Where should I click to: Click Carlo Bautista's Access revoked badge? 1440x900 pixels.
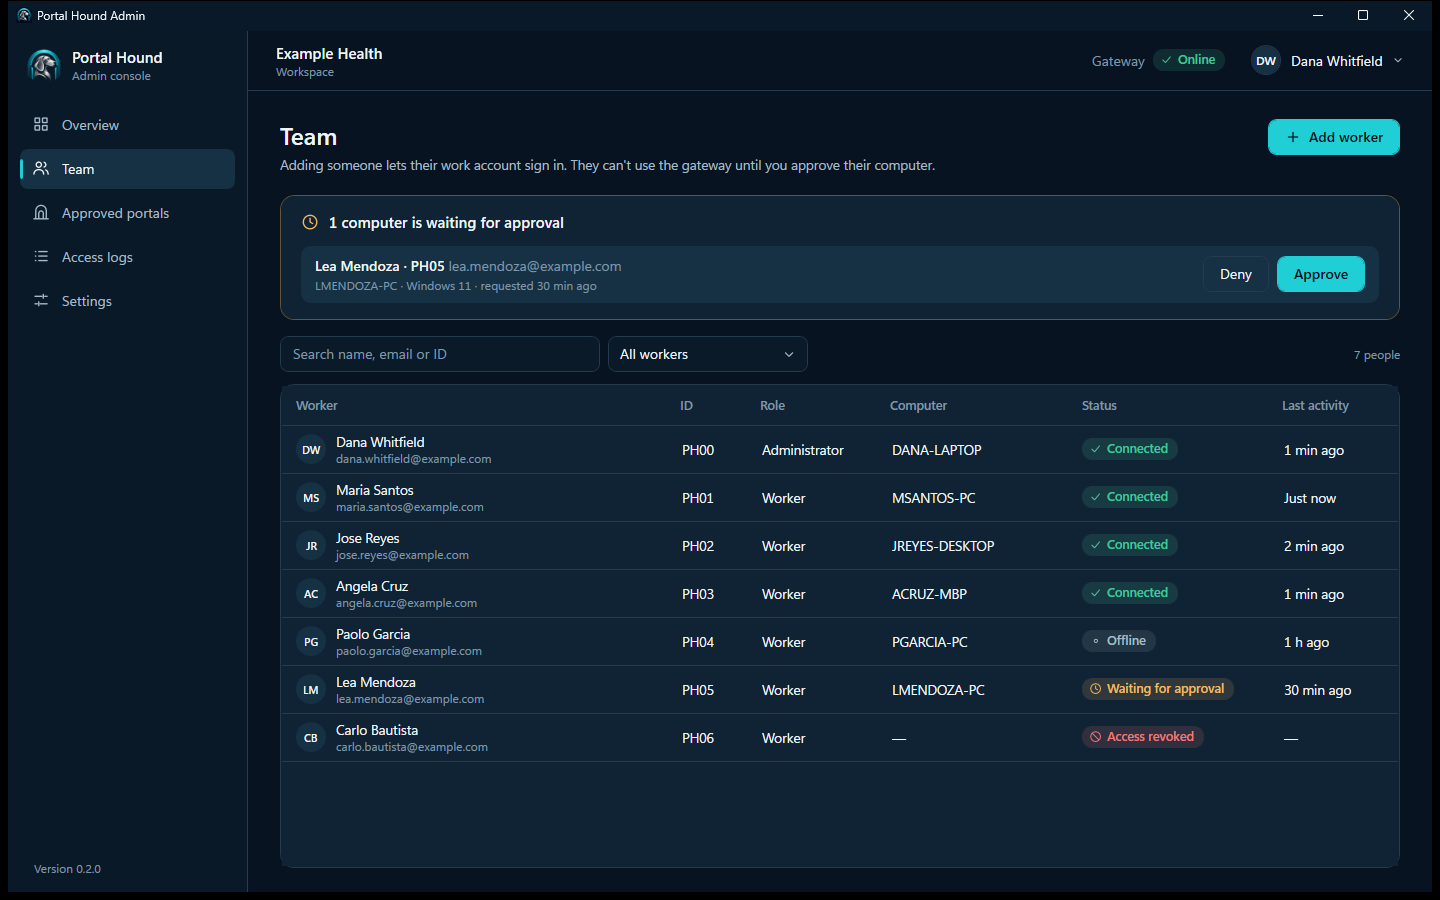point(1142,737)
